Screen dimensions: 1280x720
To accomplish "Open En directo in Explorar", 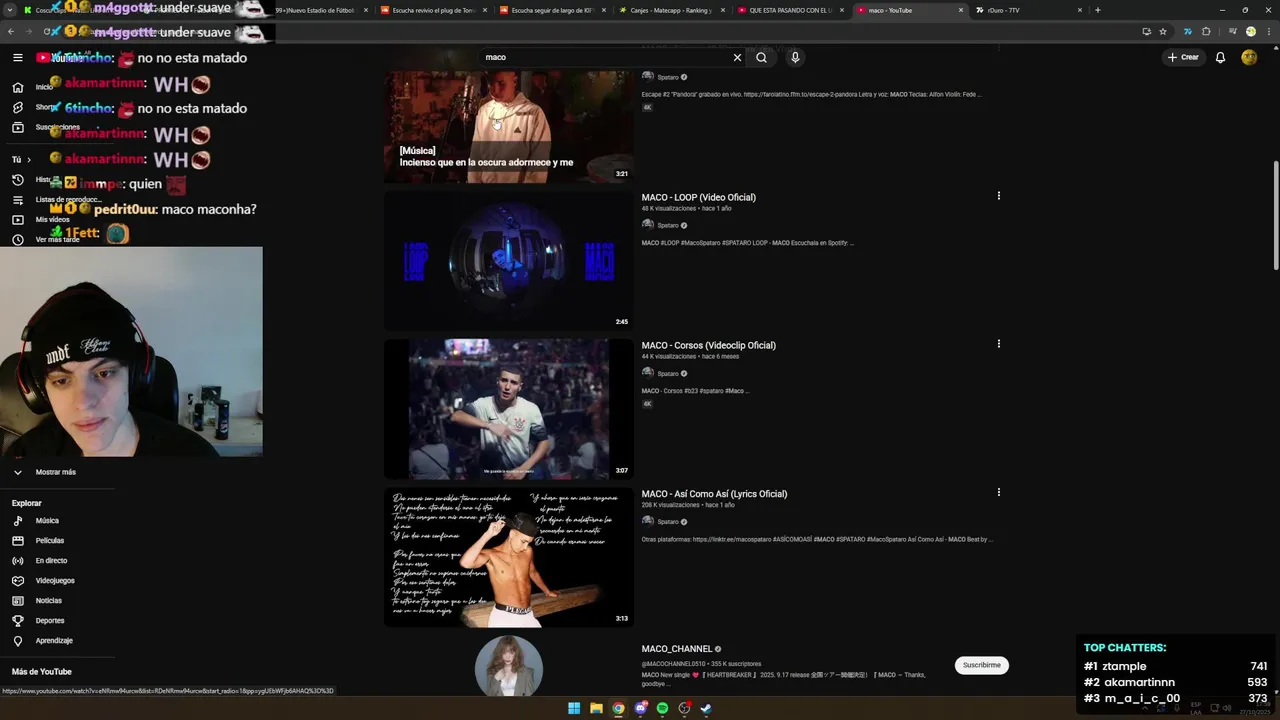I will [x=51, y=560].
